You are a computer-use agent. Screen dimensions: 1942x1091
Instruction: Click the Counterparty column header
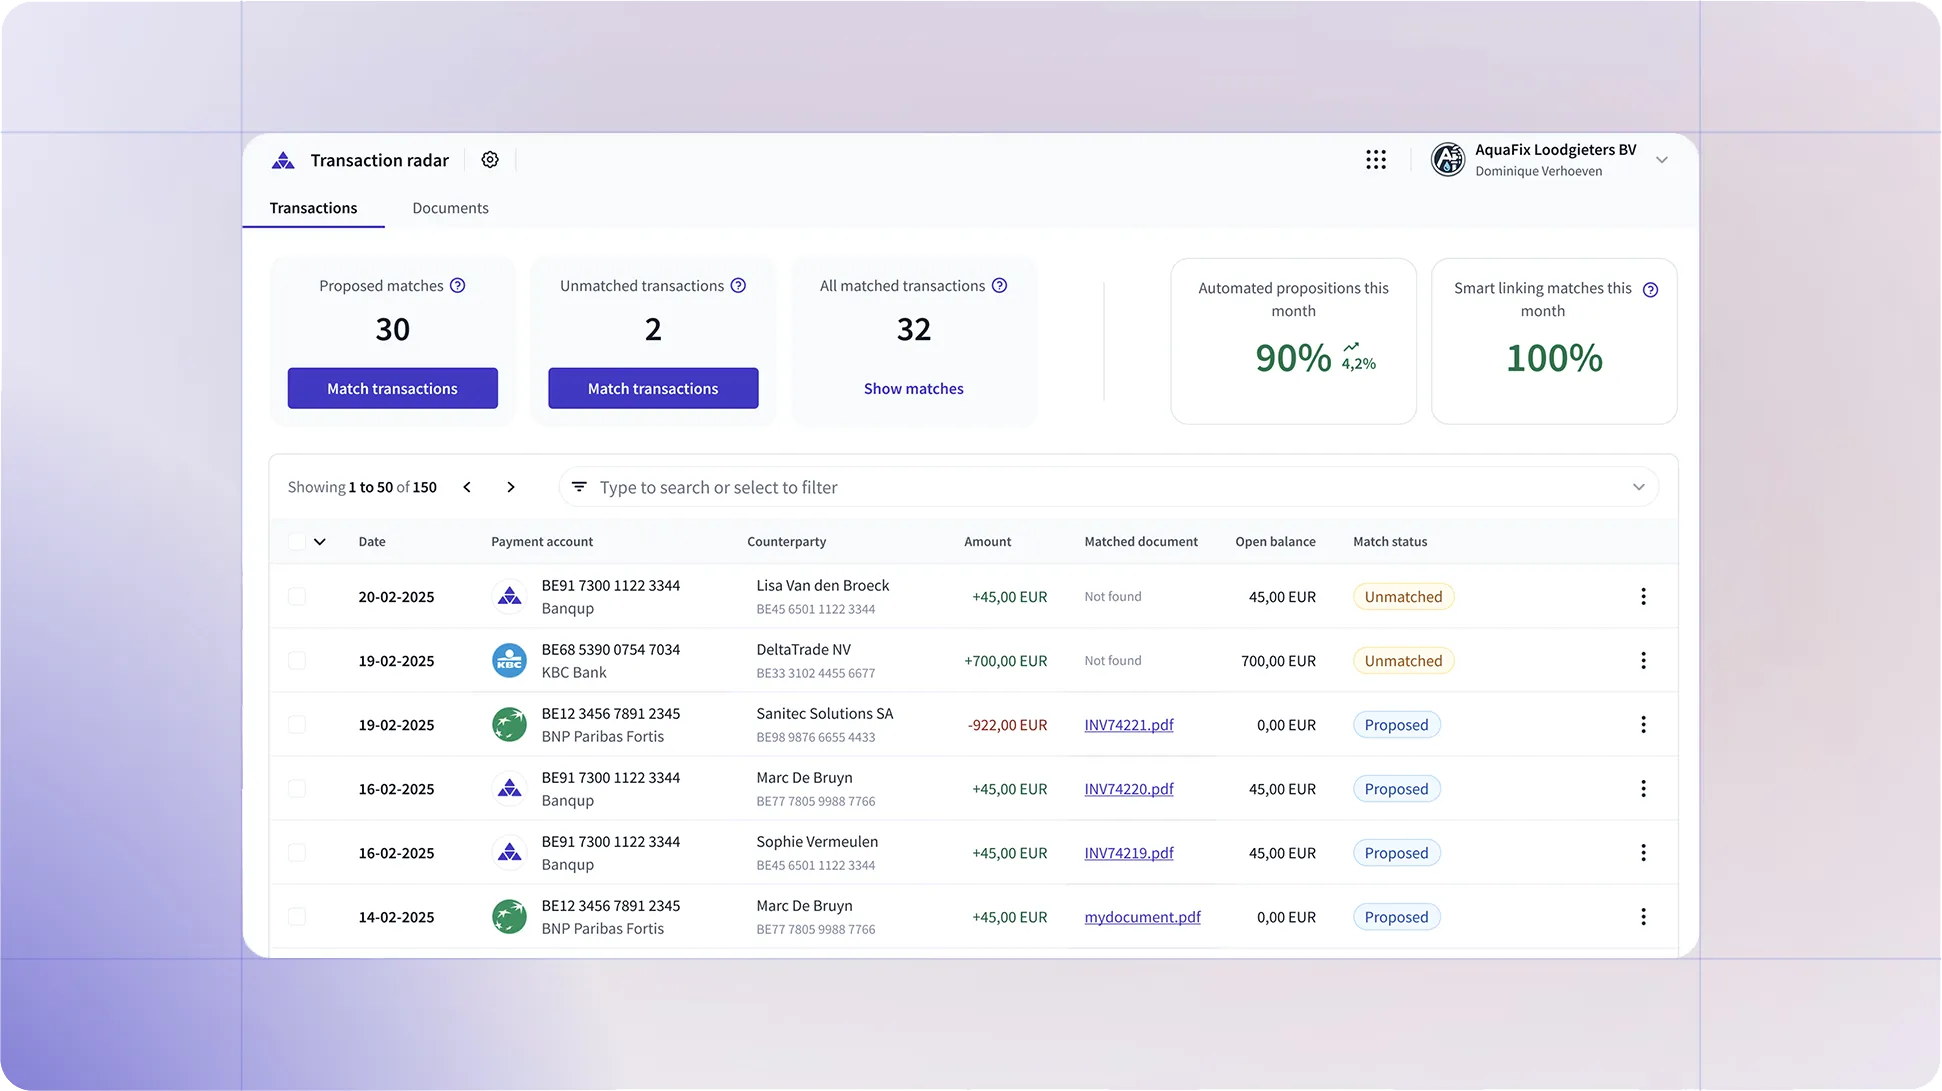[x=787, y=542]
